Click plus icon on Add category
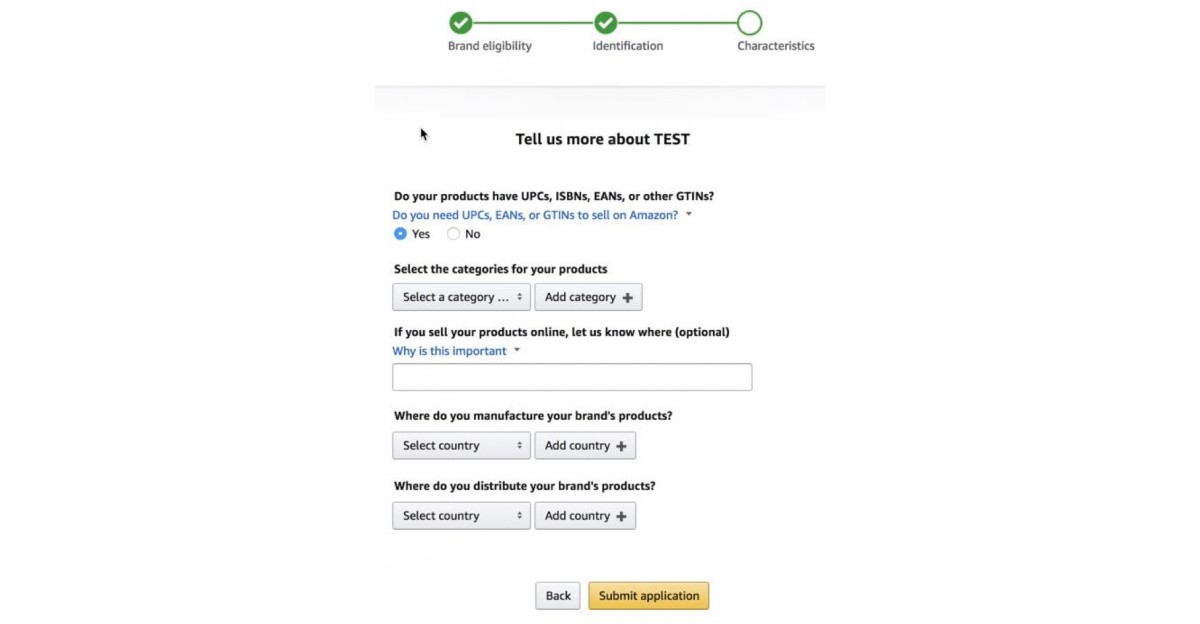Image resolution: width=1200 pixels, height=624 pixels. point(628,298)
